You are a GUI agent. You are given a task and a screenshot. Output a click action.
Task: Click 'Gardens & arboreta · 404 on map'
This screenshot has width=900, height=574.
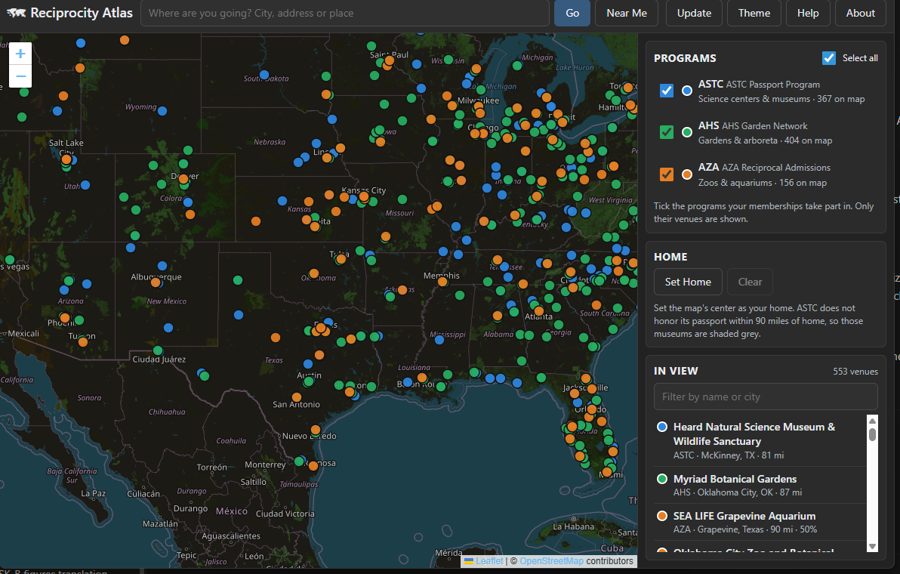(765, 141)
